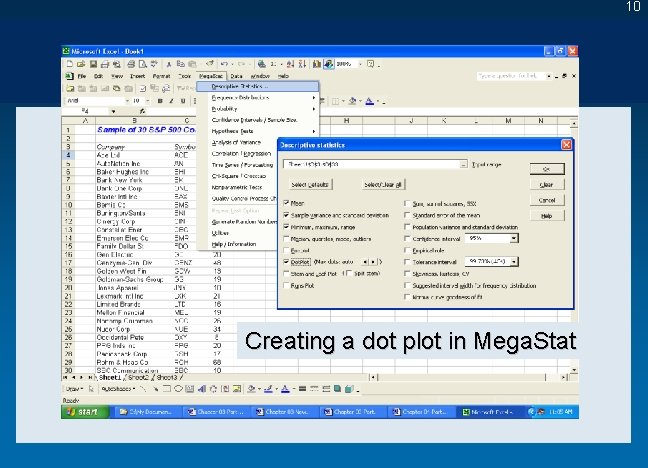648x468 pixels.
Task: Click the Windows Start button
Action: pyautogui.click(x=85, y=412)
